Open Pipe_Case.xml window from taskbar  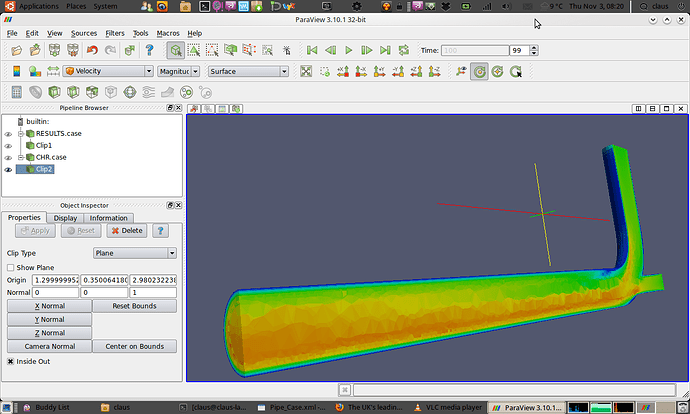[293, 407]
